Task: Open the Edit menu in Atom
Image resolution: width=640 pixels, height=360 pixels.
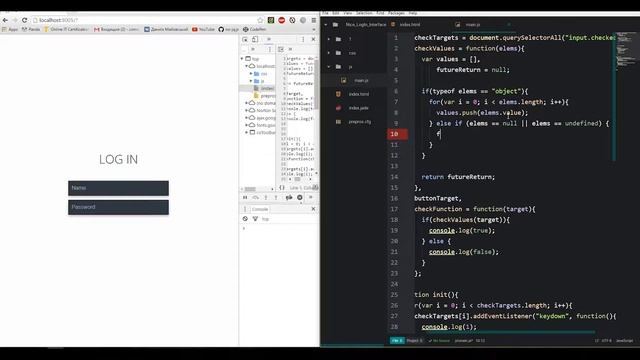Action: [336, 13]
